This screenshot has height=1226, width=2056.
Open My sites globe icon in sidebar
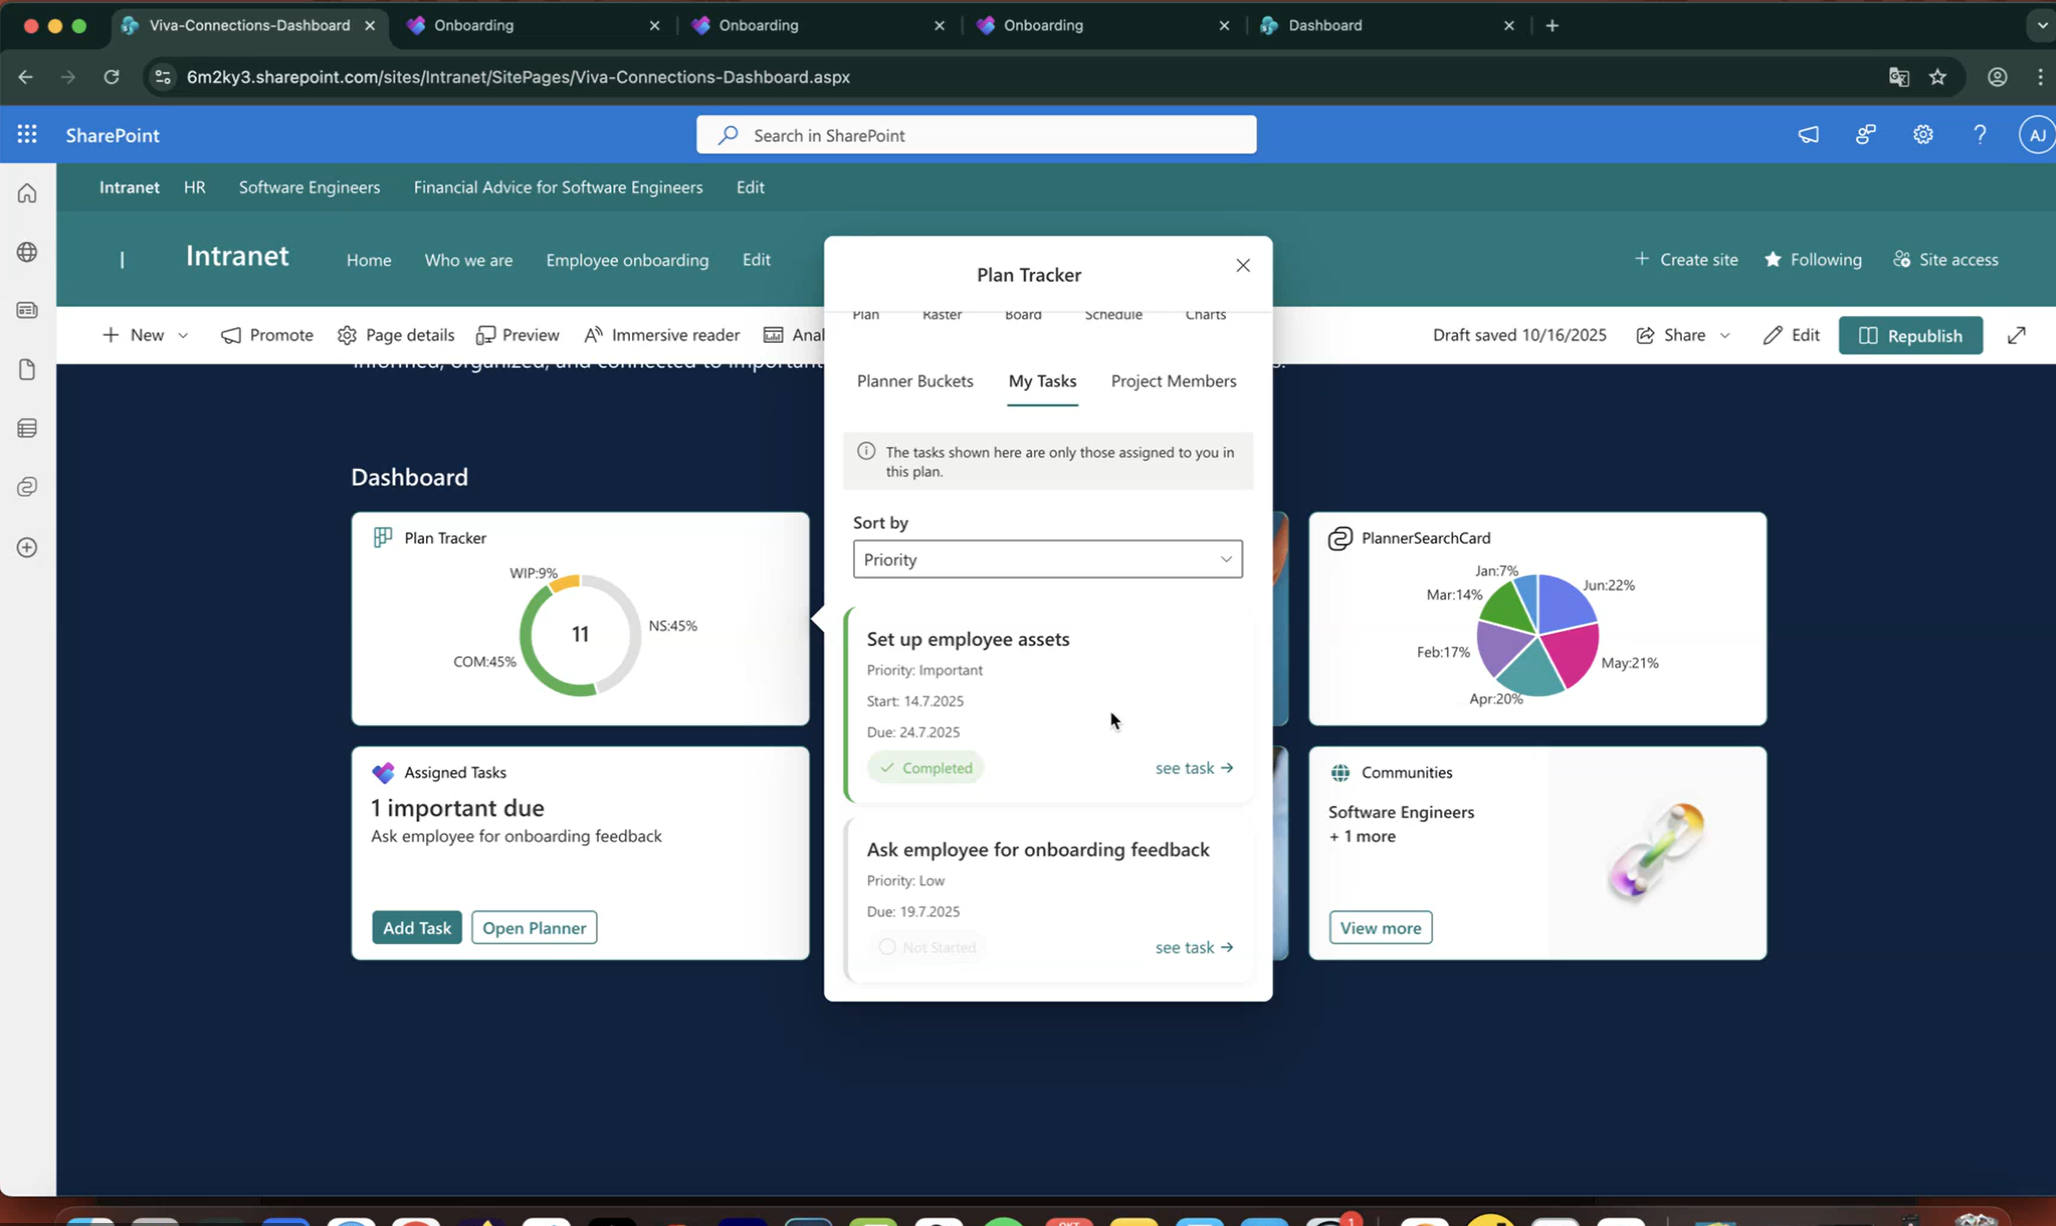coord(27,252)
